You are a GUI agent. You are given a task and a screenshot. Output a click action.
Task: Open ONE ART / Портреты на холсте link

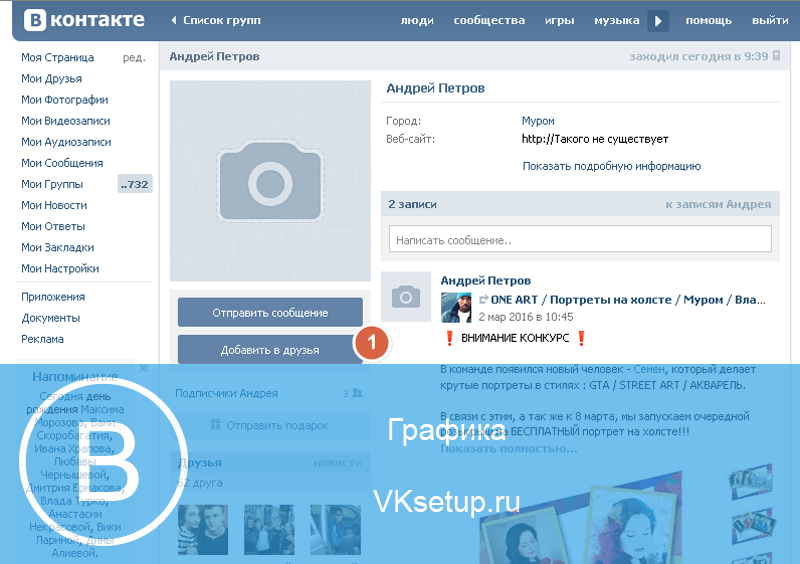(628, 300)
